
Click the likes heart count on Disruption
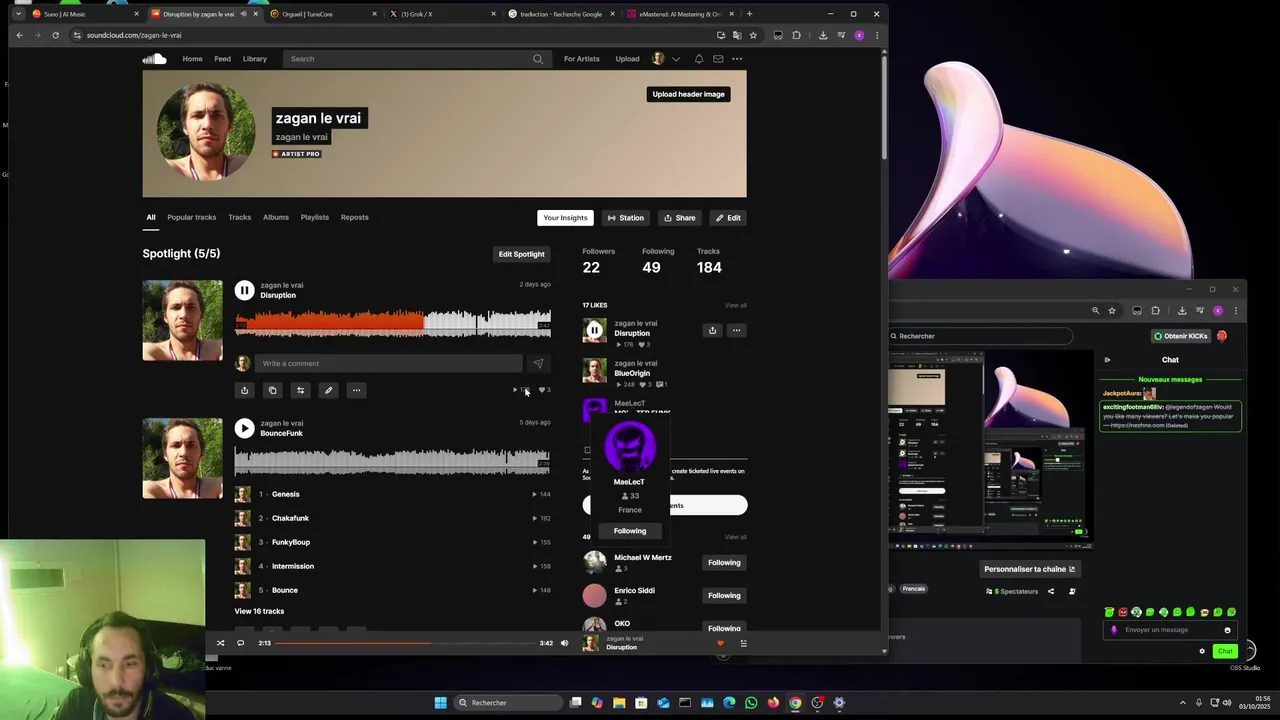[x=545, y=390]
